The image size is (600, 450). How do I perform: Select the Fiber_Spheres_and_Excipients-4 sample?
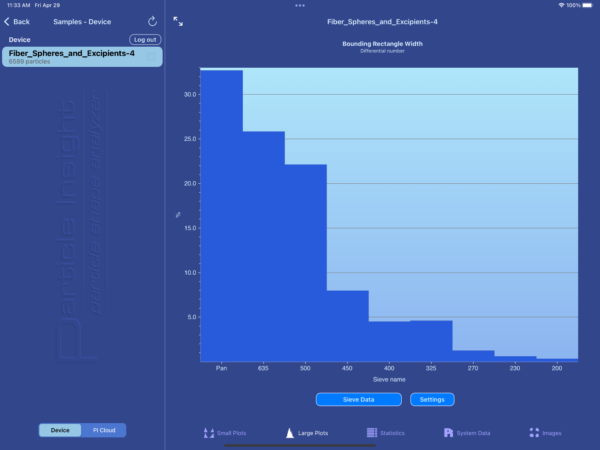point(80,57)
